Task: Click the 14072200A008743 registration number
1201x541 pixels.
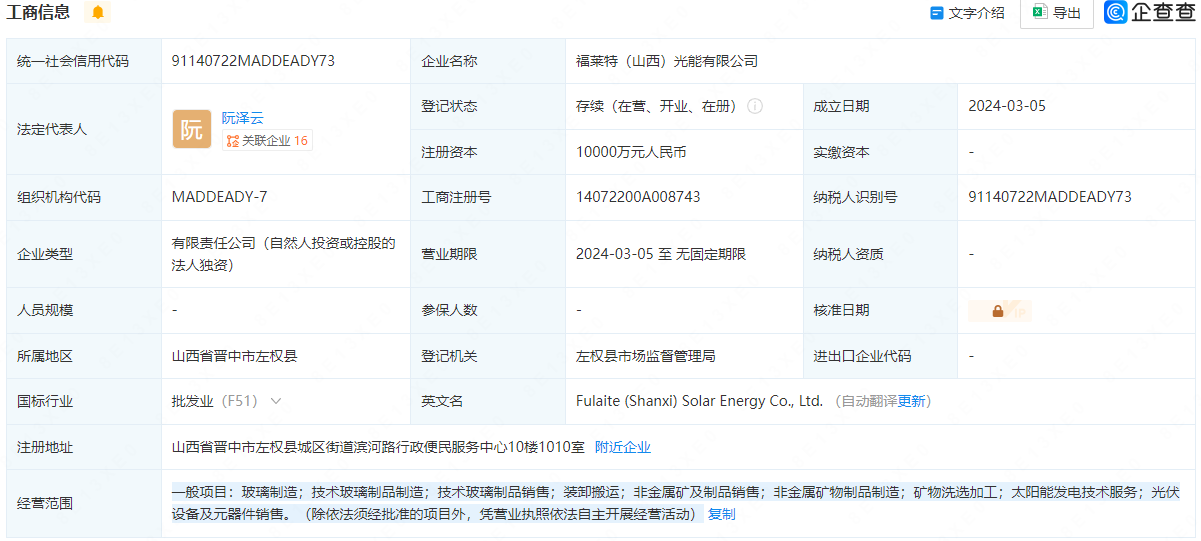Action: click(638, 197)
